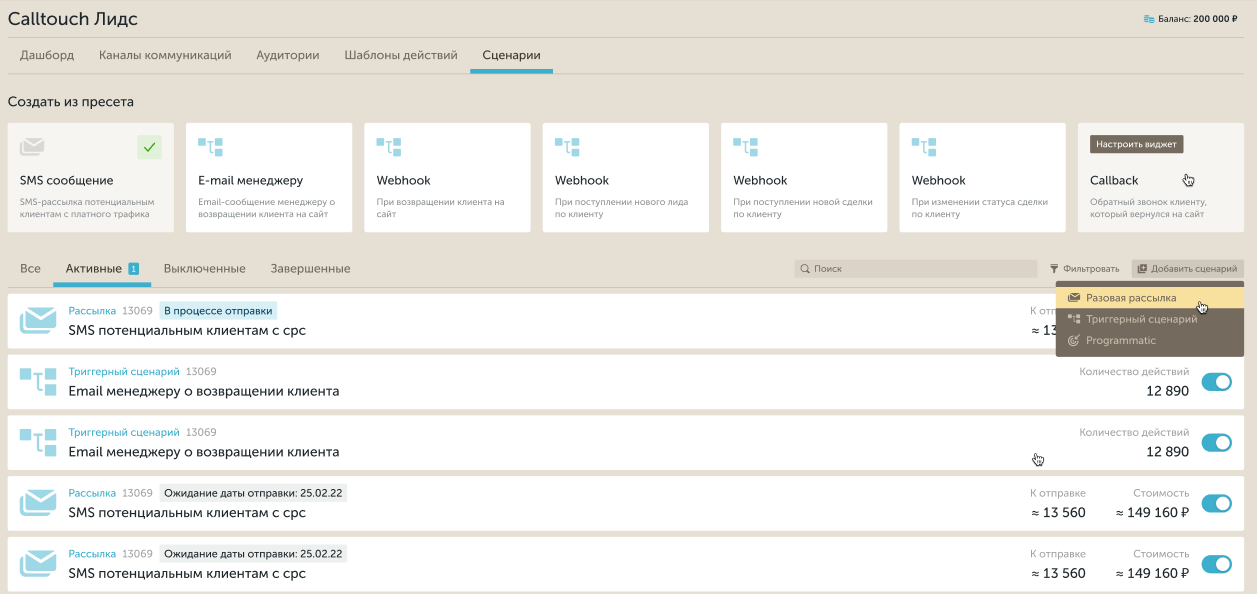Click icon of Webhook preset for new lead
The width and height of the screenshot is (1257, 594).
click(x=567, y=147)
